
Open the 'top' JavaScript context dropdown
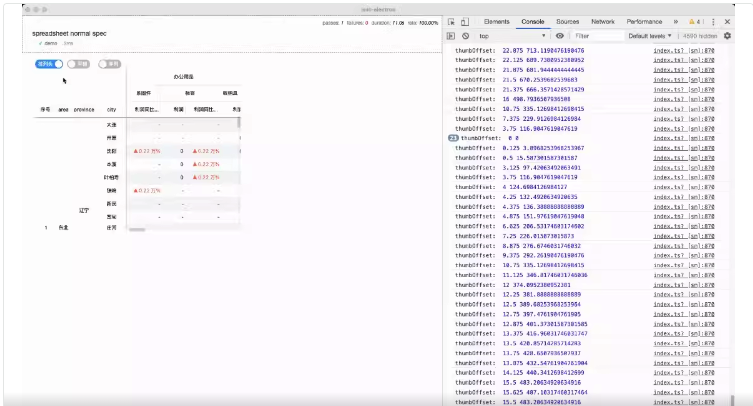pyautogui.click(x=512, y=36)
